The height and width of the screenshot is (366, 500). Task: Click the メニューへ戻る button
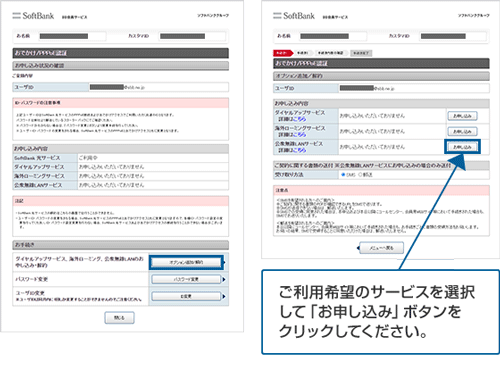(x=381, y=248)
